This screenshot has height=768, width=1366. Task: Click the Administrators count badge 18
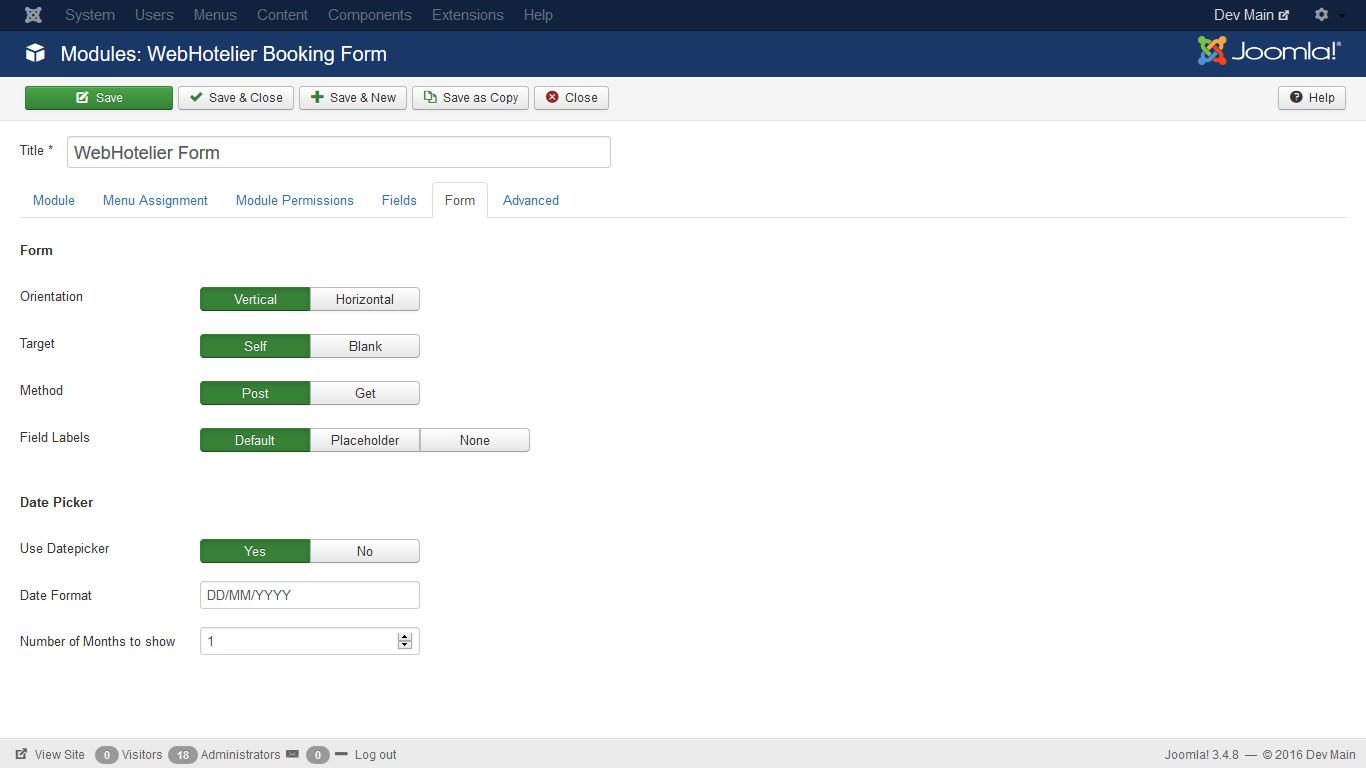pyautogui.click(x=182, y=755)
